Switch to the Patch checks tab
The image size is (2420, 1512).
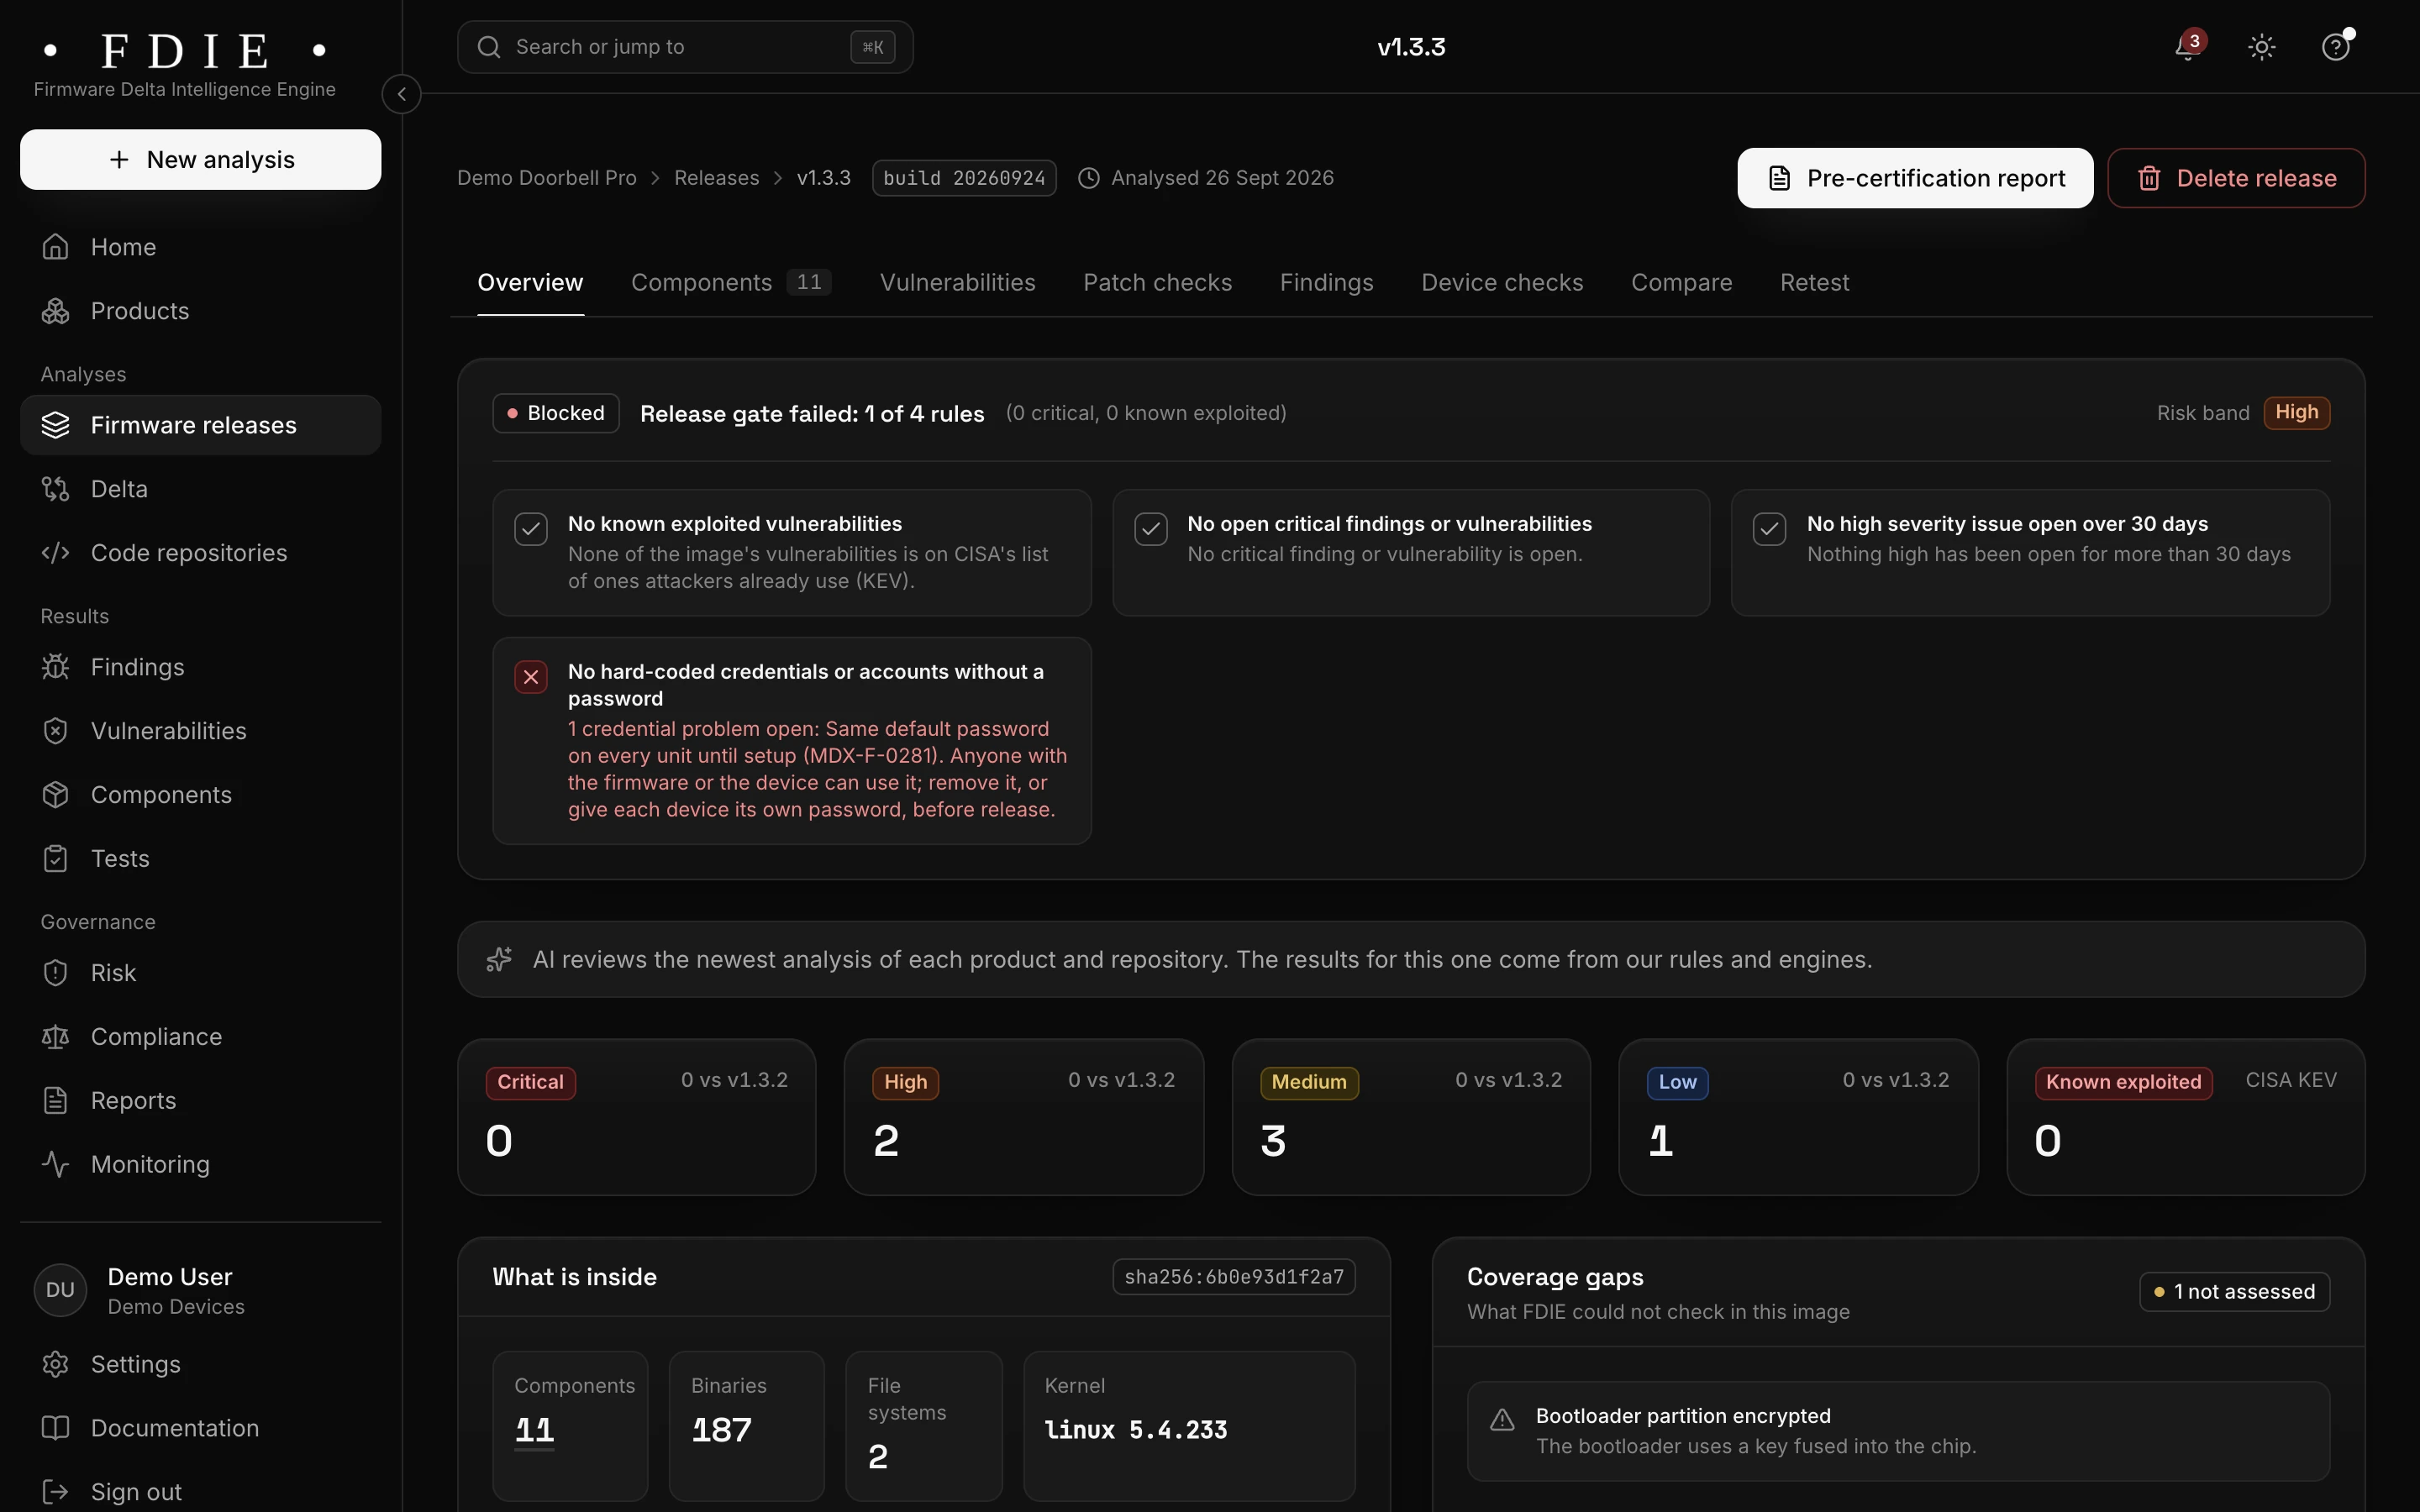point(1157,283)
